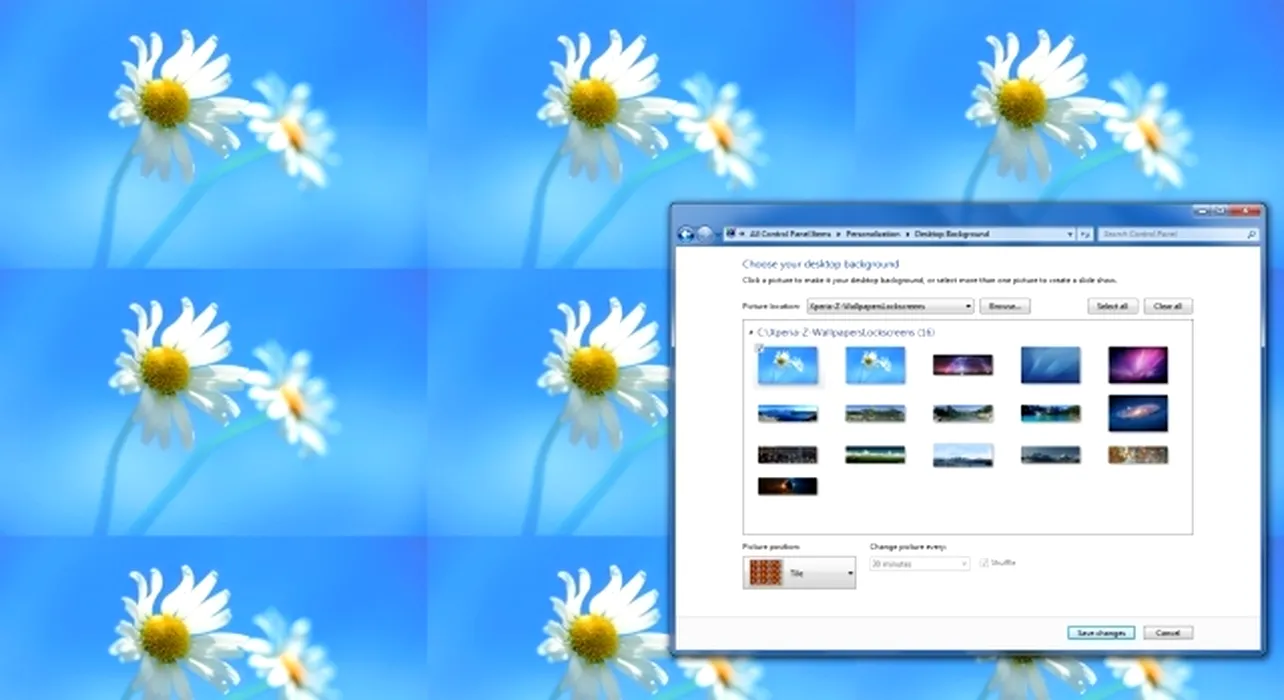Click Personalization in the breadcrumb path
The image size is (1284, 700).
pyautogui.click(x=873, y=234)
